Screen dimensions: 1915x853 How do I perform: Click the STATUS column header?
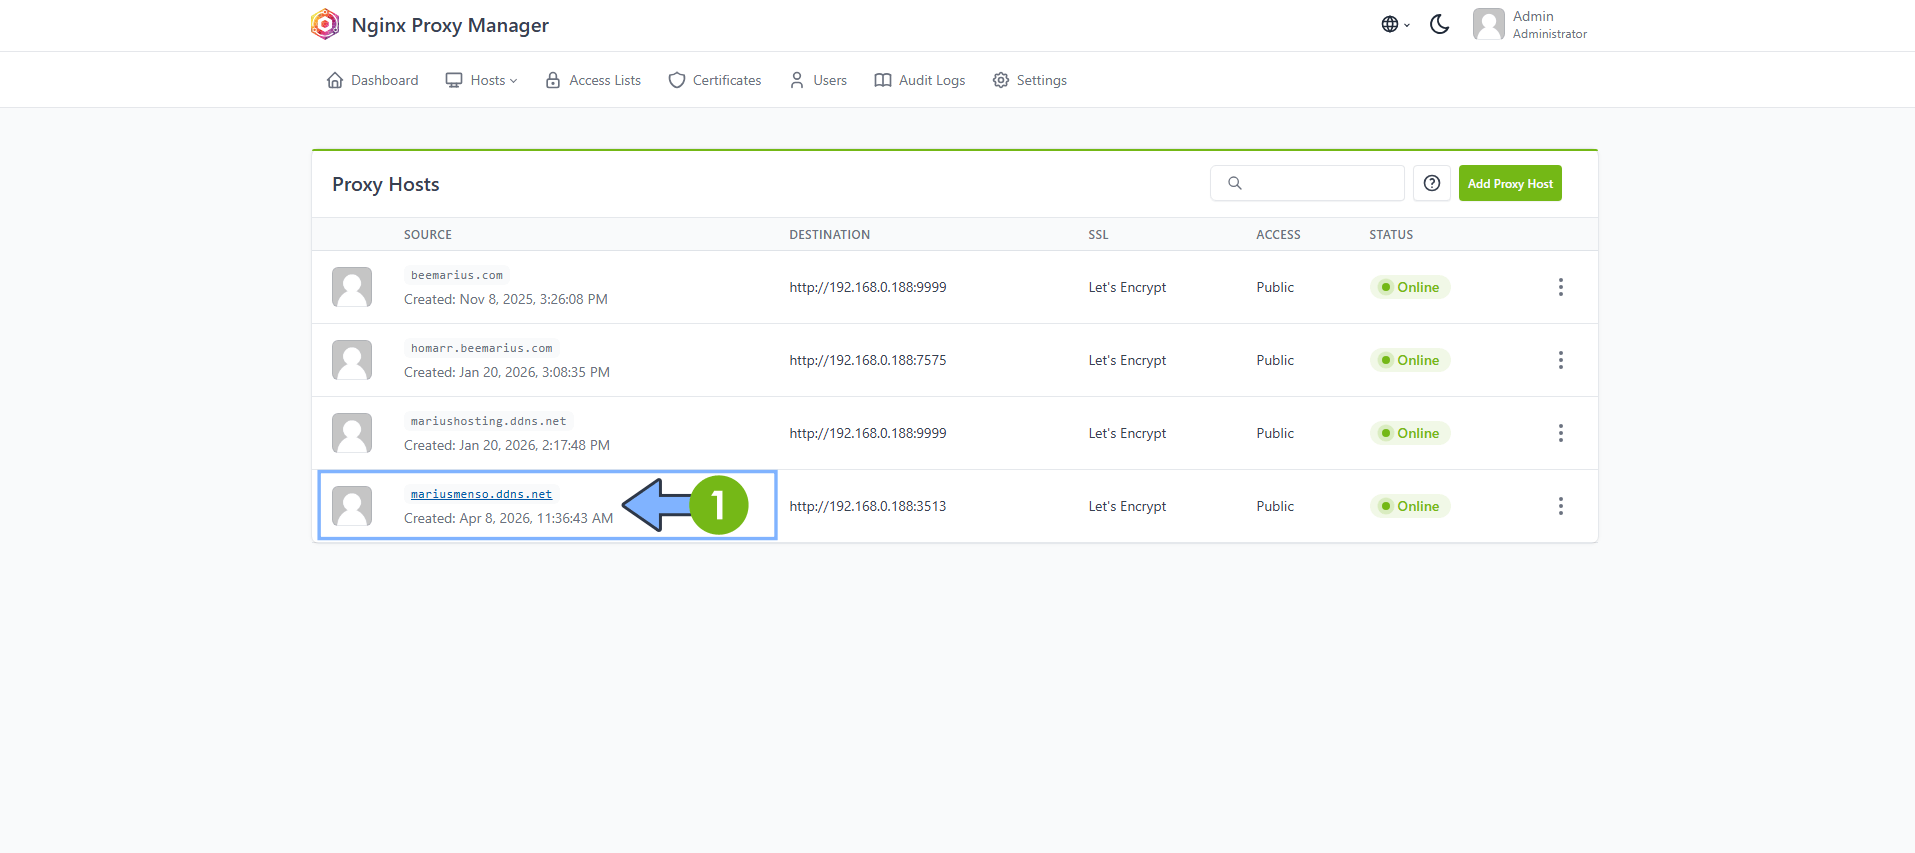pyautogui.click(x=1391, y=235)
